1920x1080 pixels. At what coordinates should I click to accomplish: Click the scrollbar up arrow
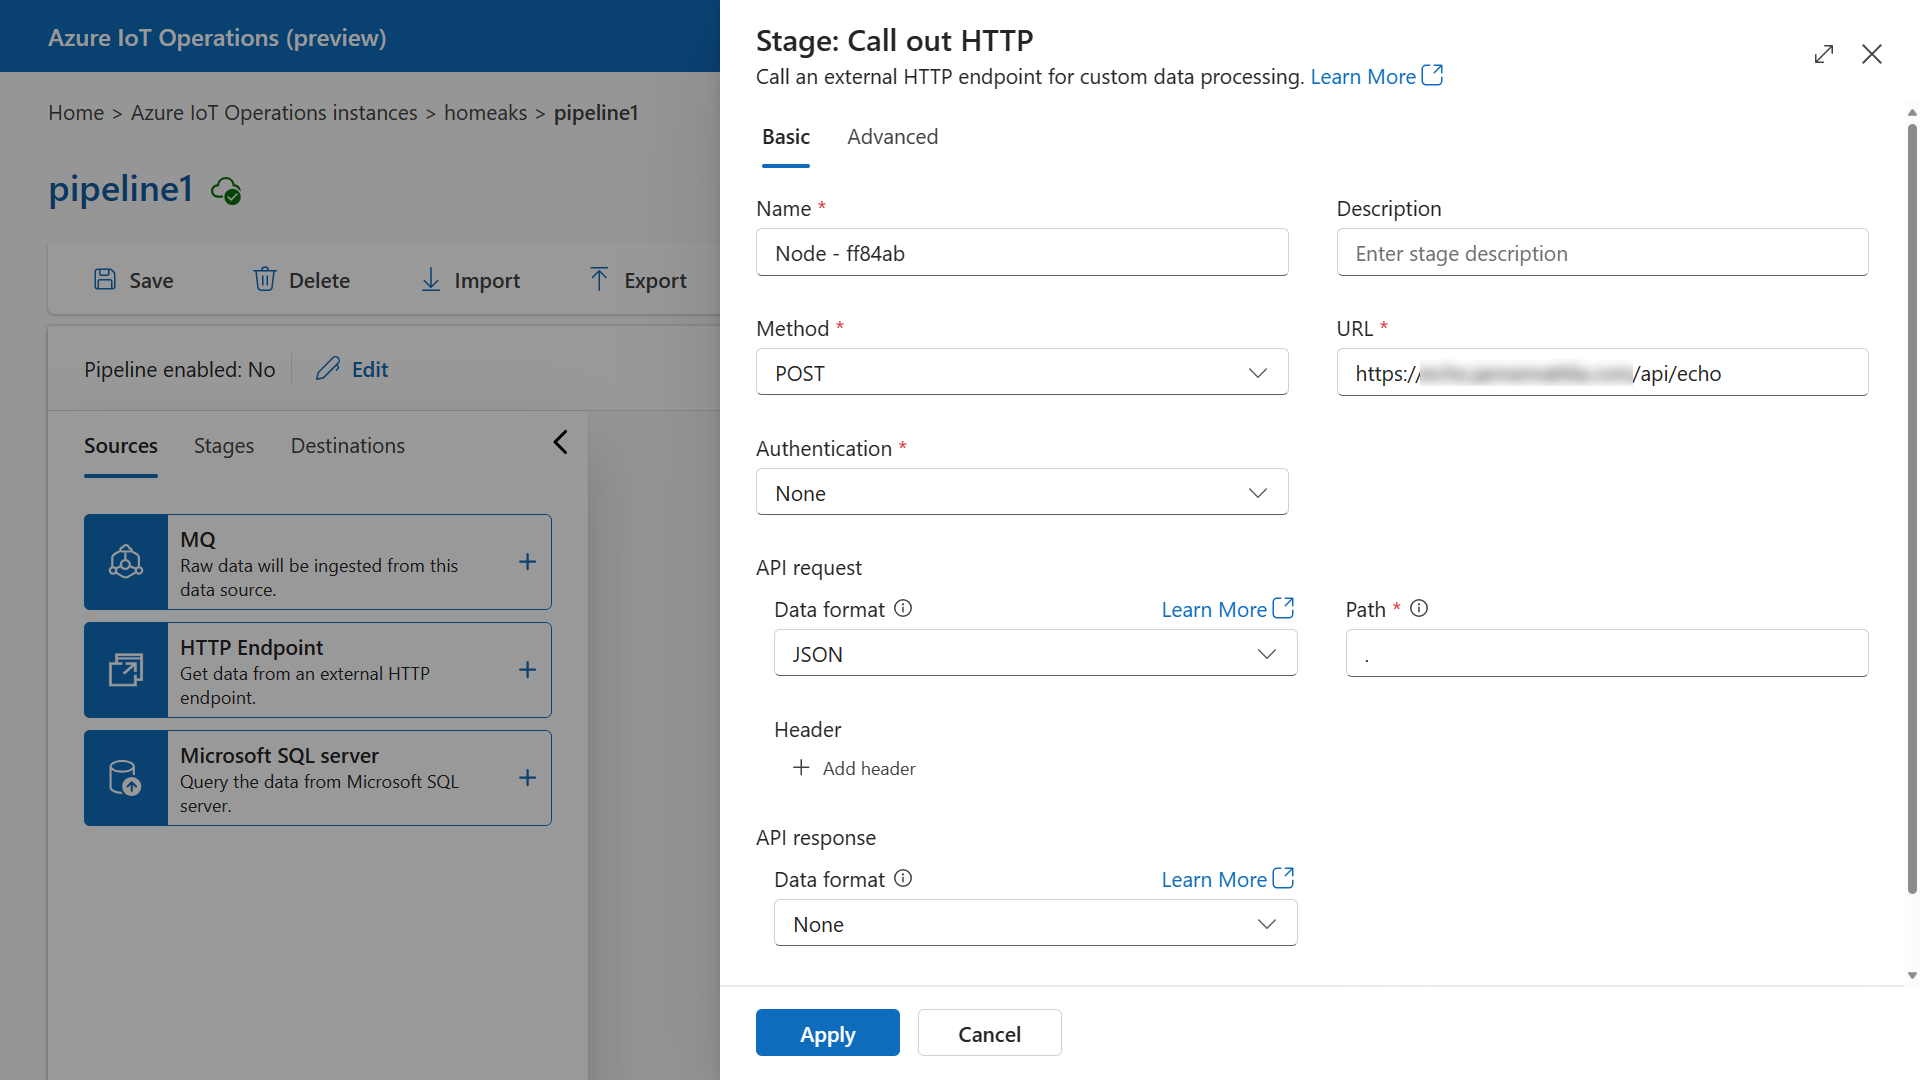(1912, 112)
